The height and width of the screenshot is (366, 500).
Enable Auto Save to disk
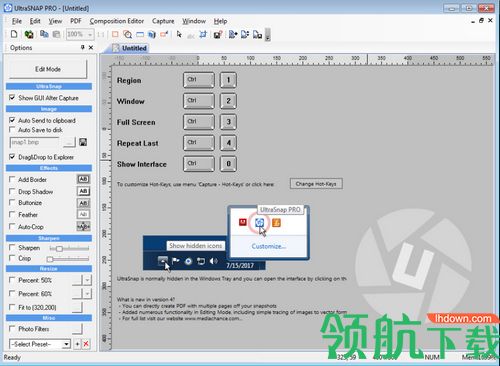(x=12, y=129)
